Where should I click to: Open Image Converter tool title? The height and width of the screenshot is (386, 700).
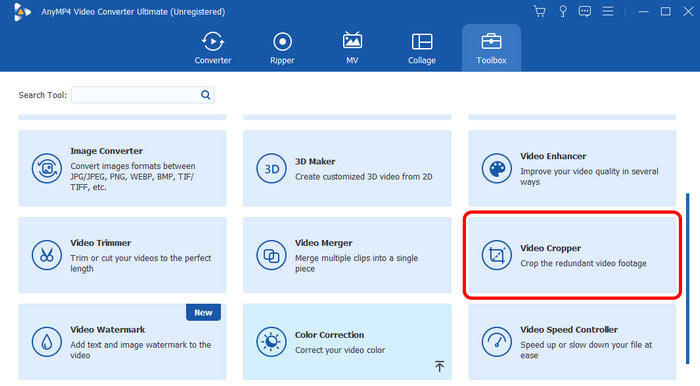pyautogui.click(x=106, y=151)
